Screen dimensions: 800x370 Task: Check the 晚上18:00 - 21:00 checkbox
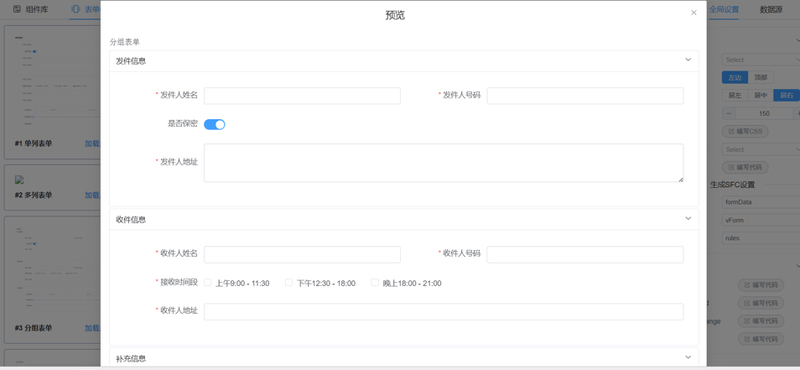point(375,282)
